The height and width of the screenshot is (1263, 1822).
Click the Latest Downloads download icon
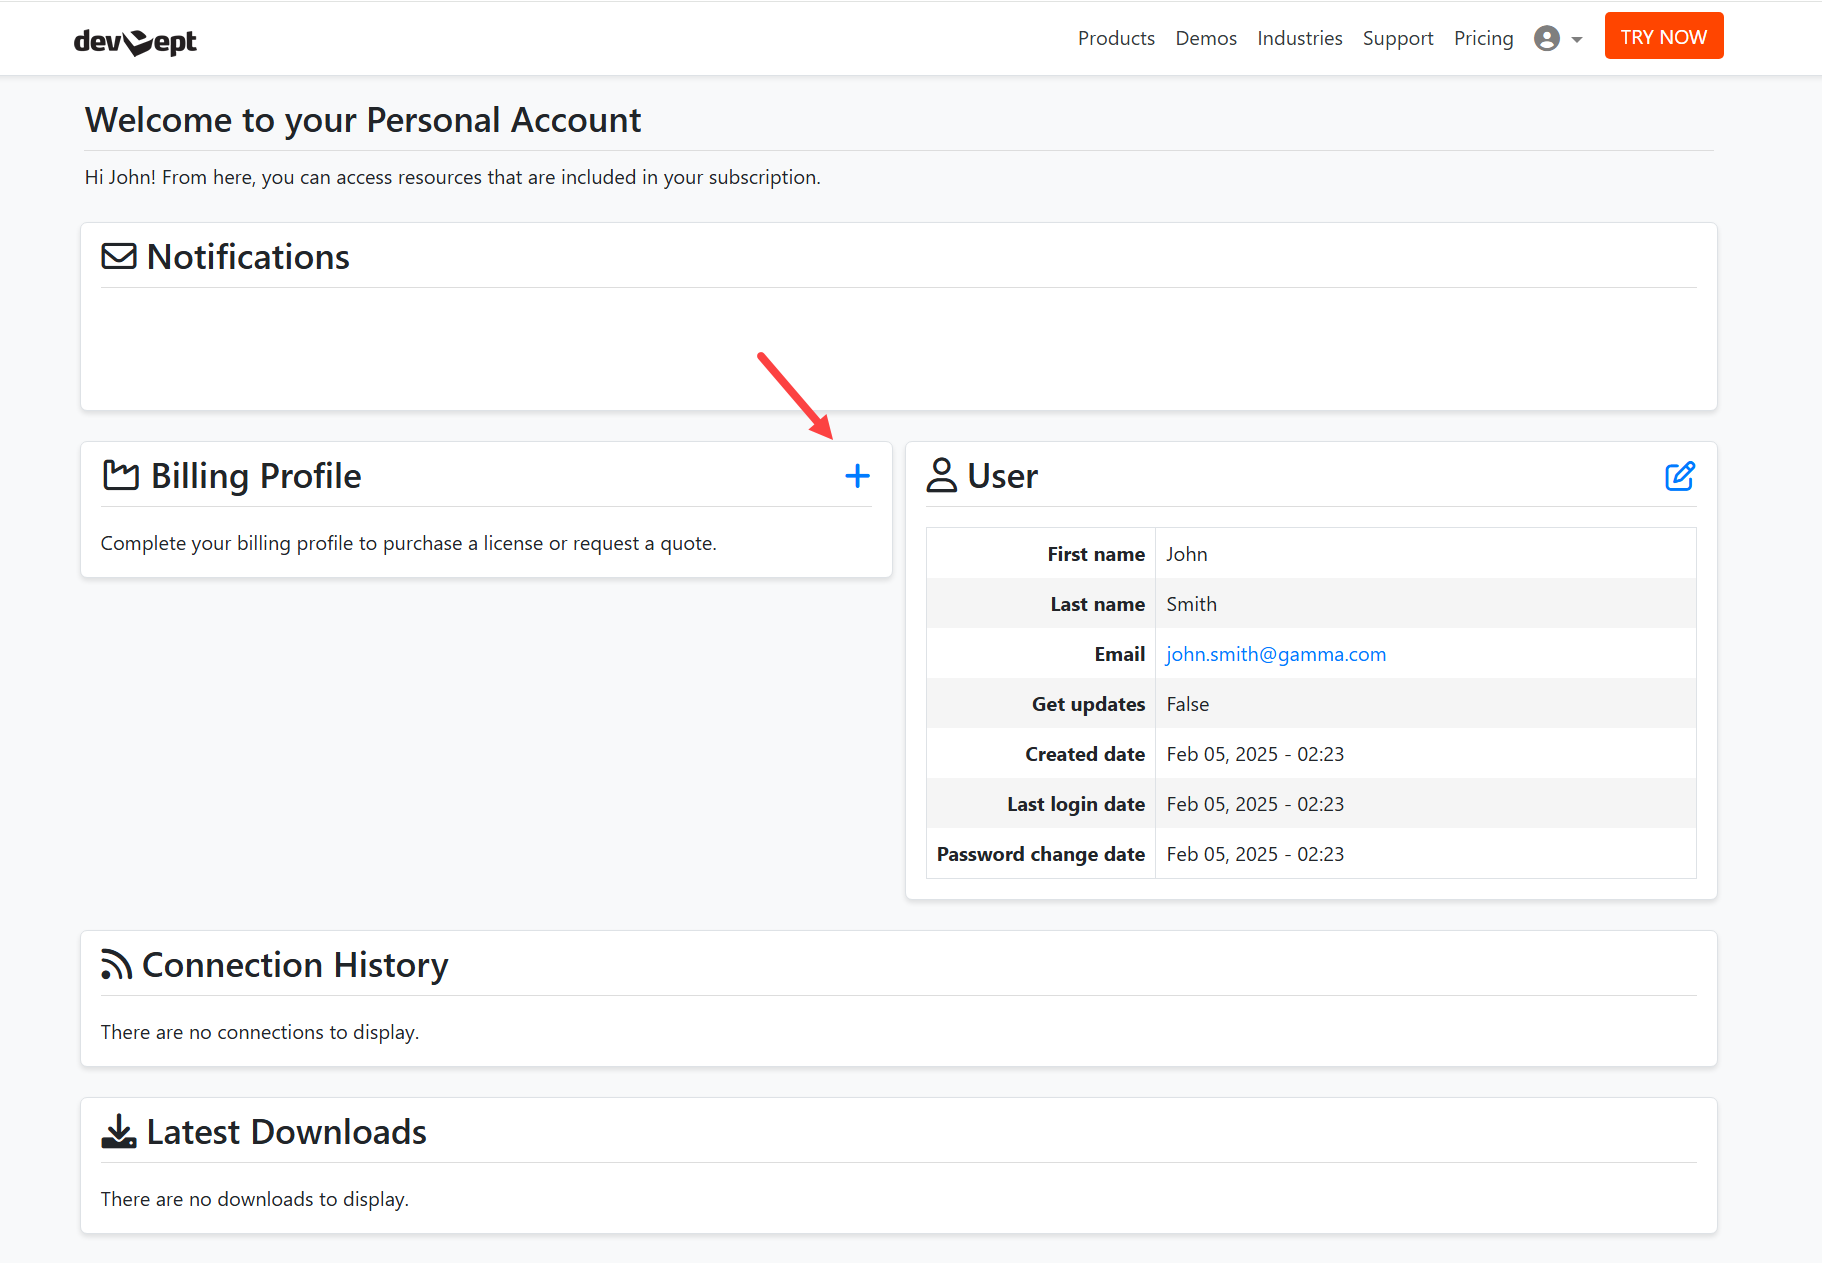pos(119,1131)
